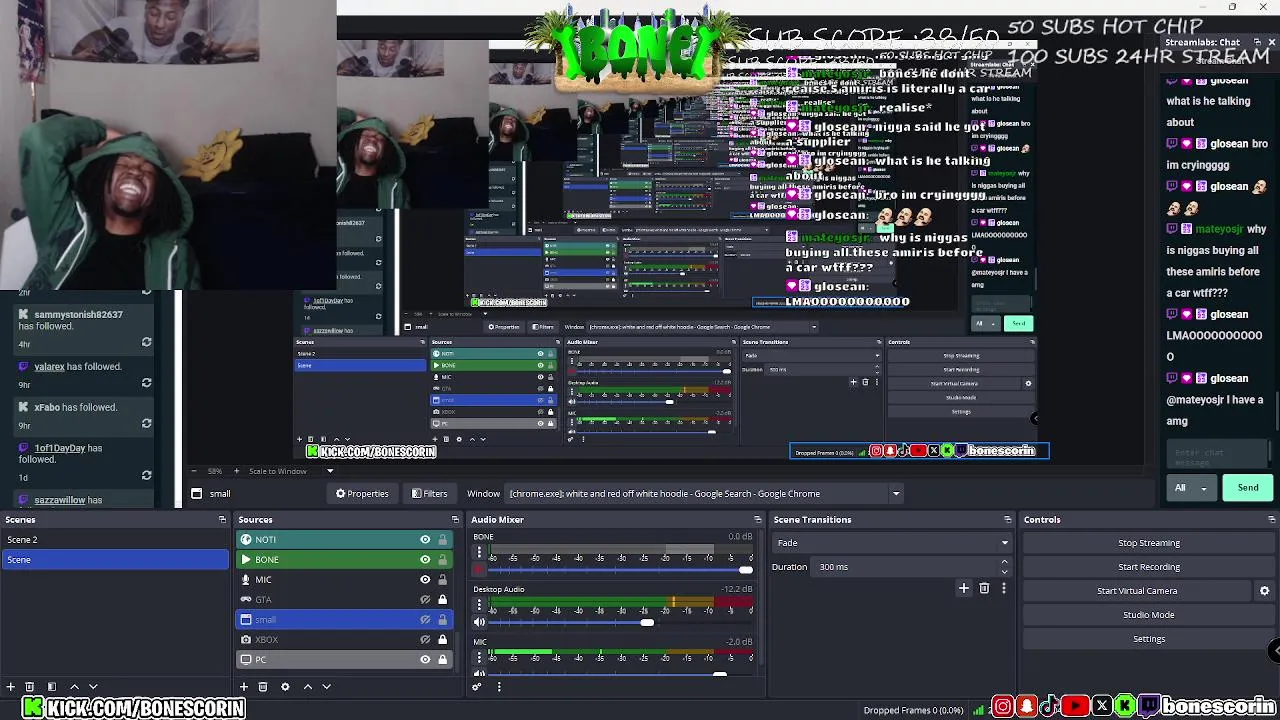Click the connection status bars icon

(x=978, y=710)
